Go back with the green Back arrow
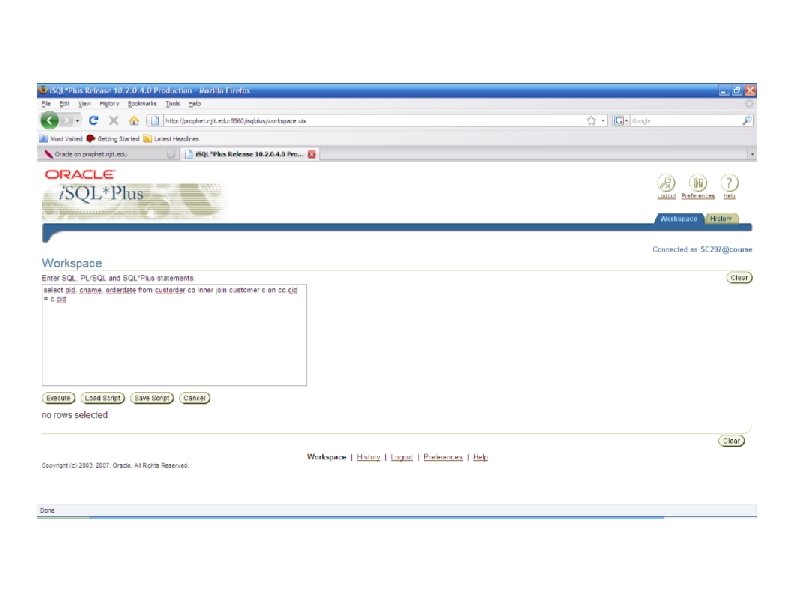The height and width of the screenshot is (600, 800). (x=49, y=120)
